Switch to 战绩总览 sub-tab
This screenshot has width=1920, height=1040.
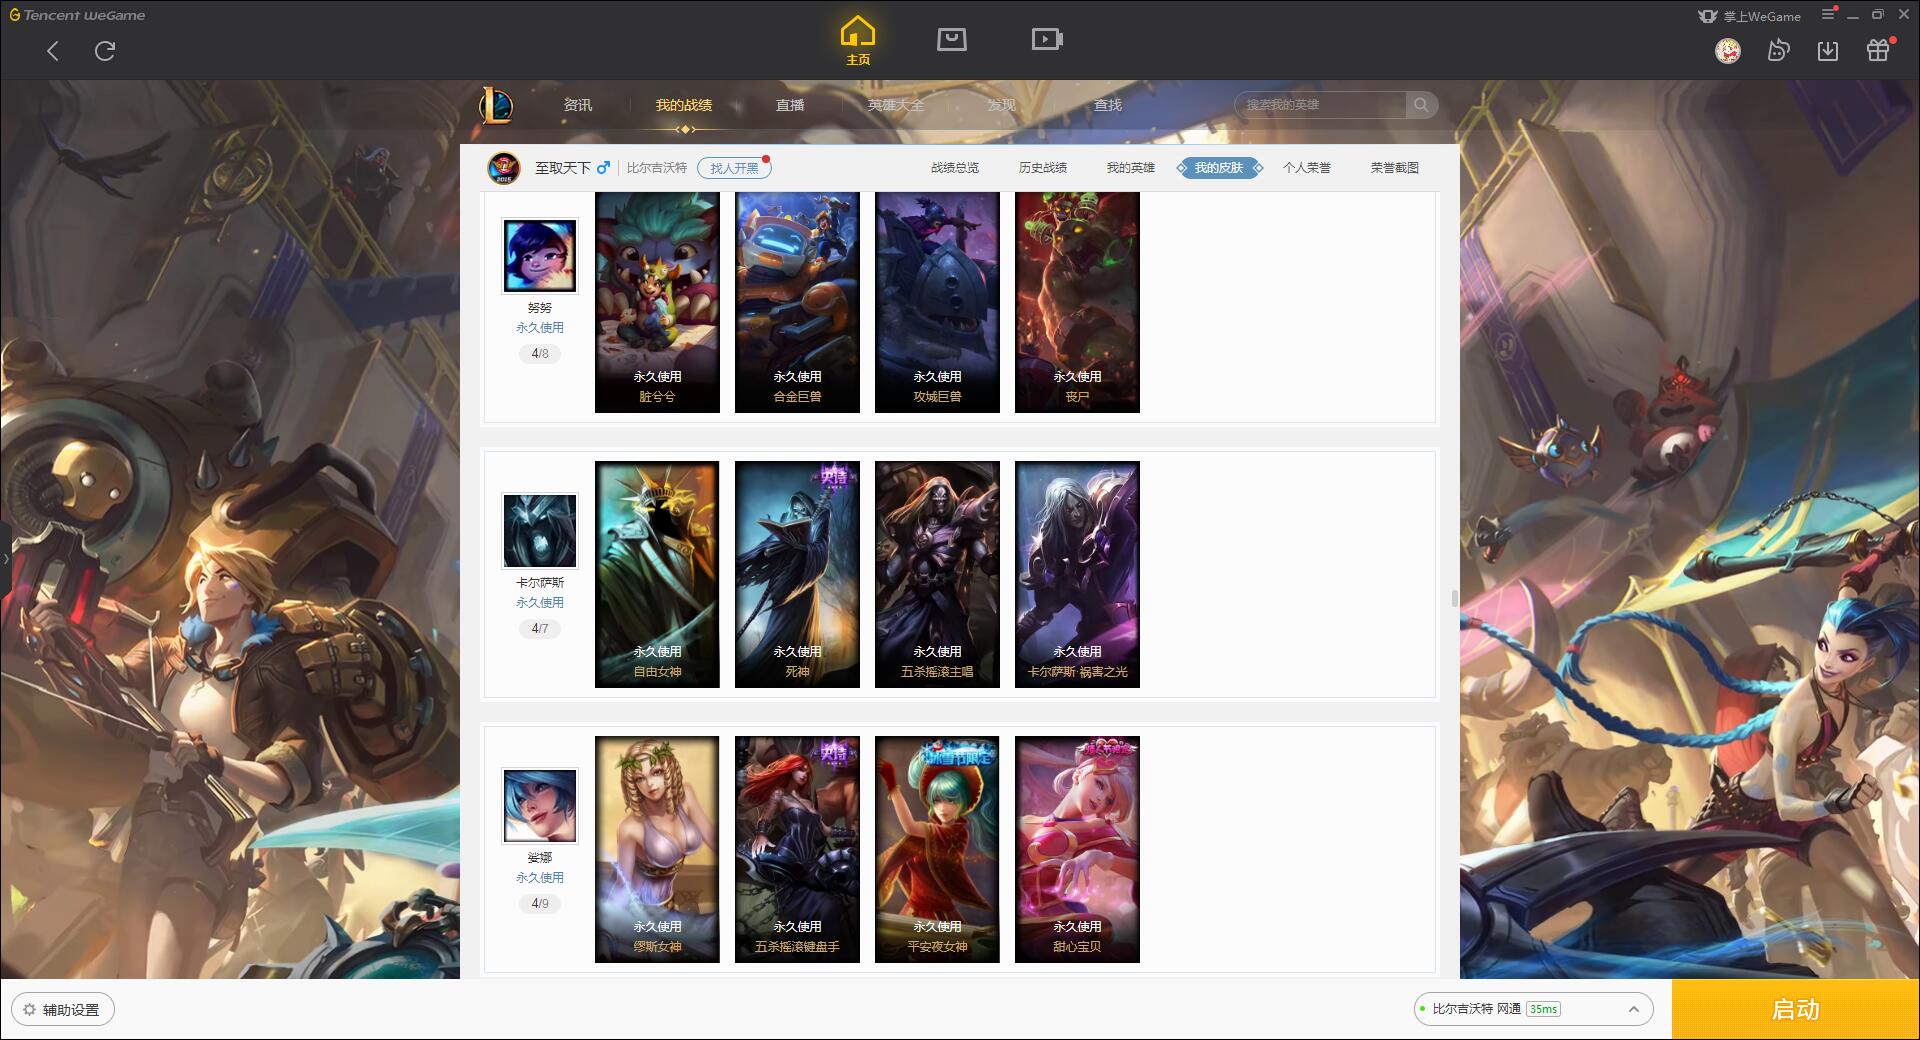click(955, 168)
